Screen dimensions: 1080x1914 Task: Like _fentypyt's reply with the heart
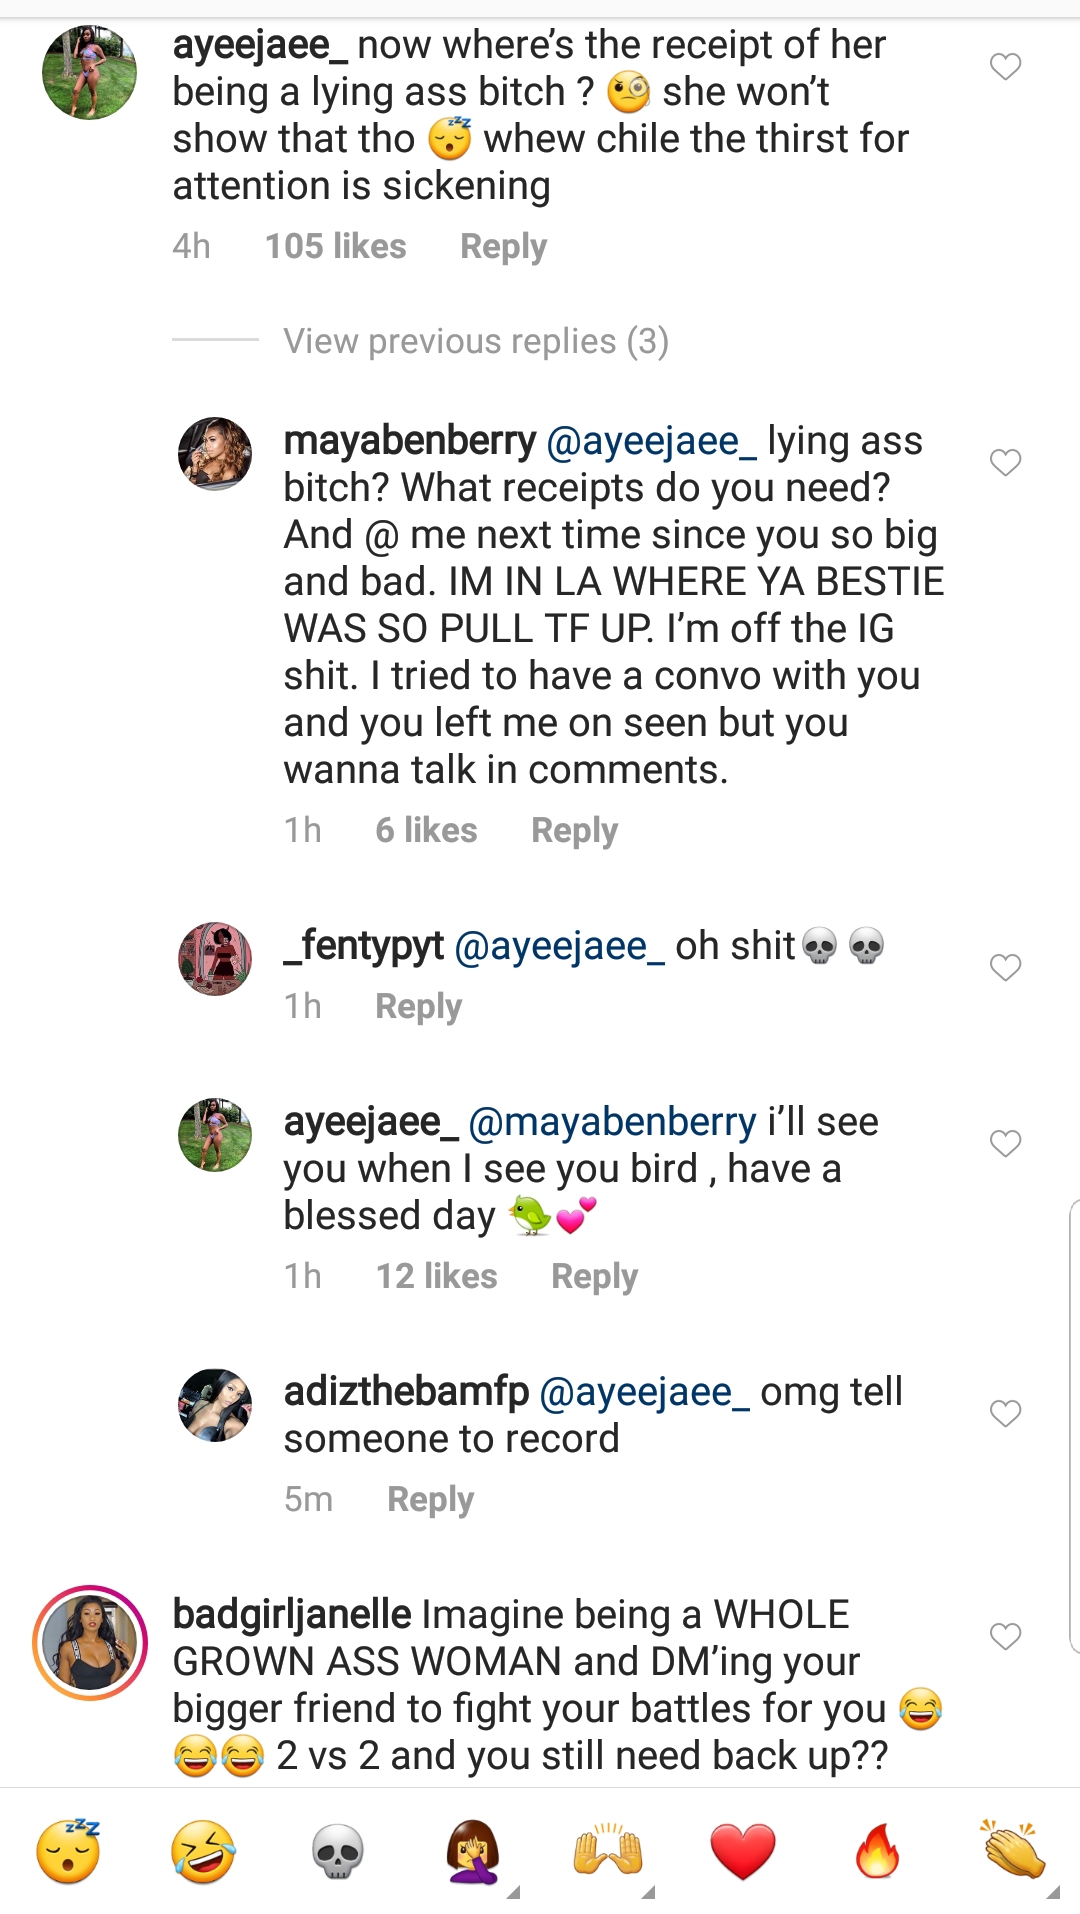(x=1005, y=968)
